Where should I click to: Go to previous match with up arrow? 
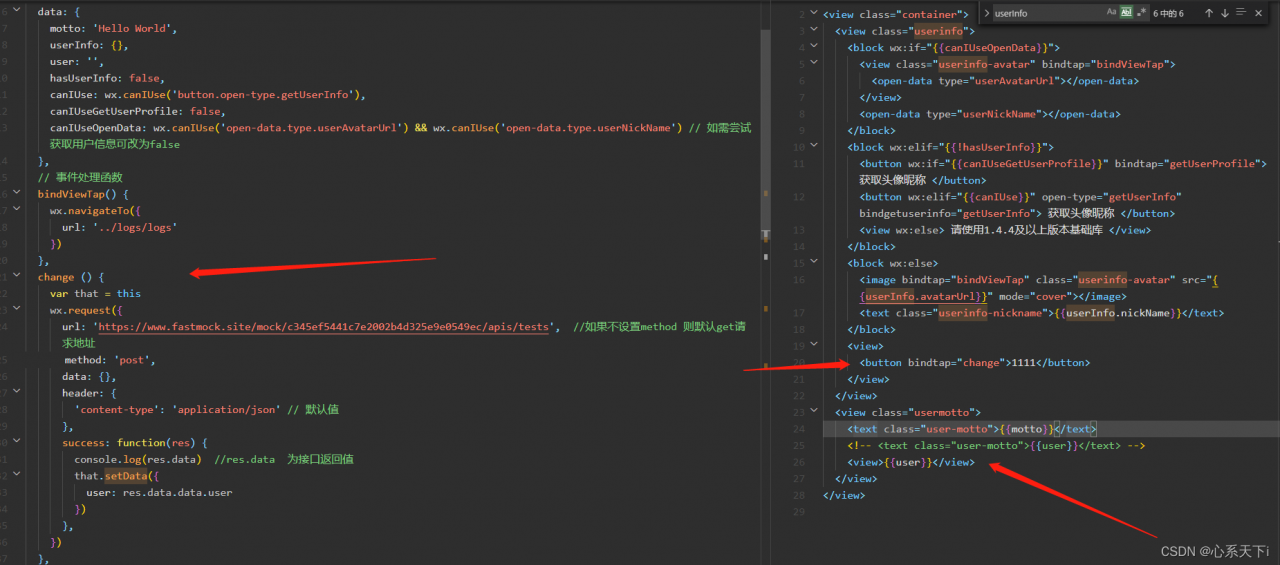pos(1209,13)
